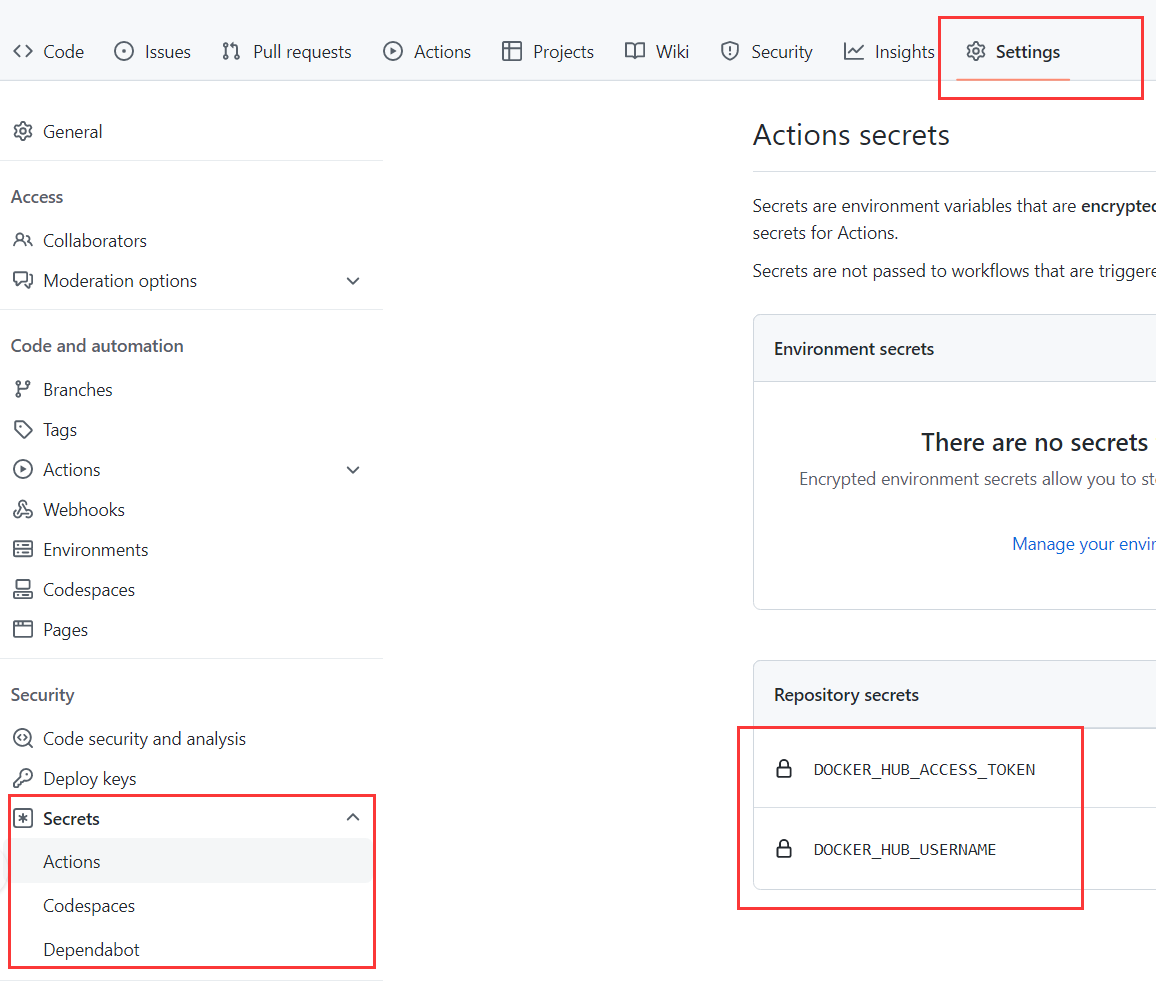Screen dimensions: 1156x983
Task: Select the Deploy keys key icon
Action: 22,779
